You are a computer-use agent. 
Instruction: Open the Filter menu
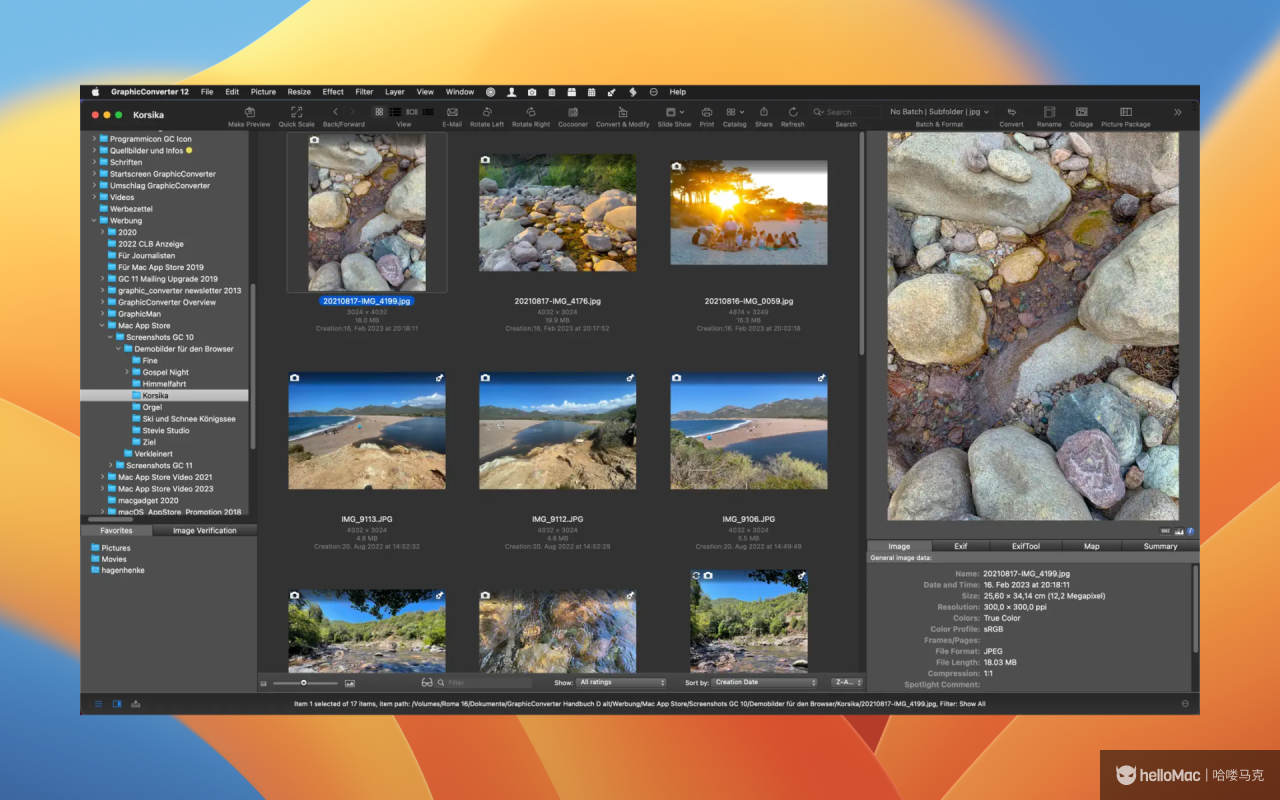pyautogui.click(x=365, y=92)
